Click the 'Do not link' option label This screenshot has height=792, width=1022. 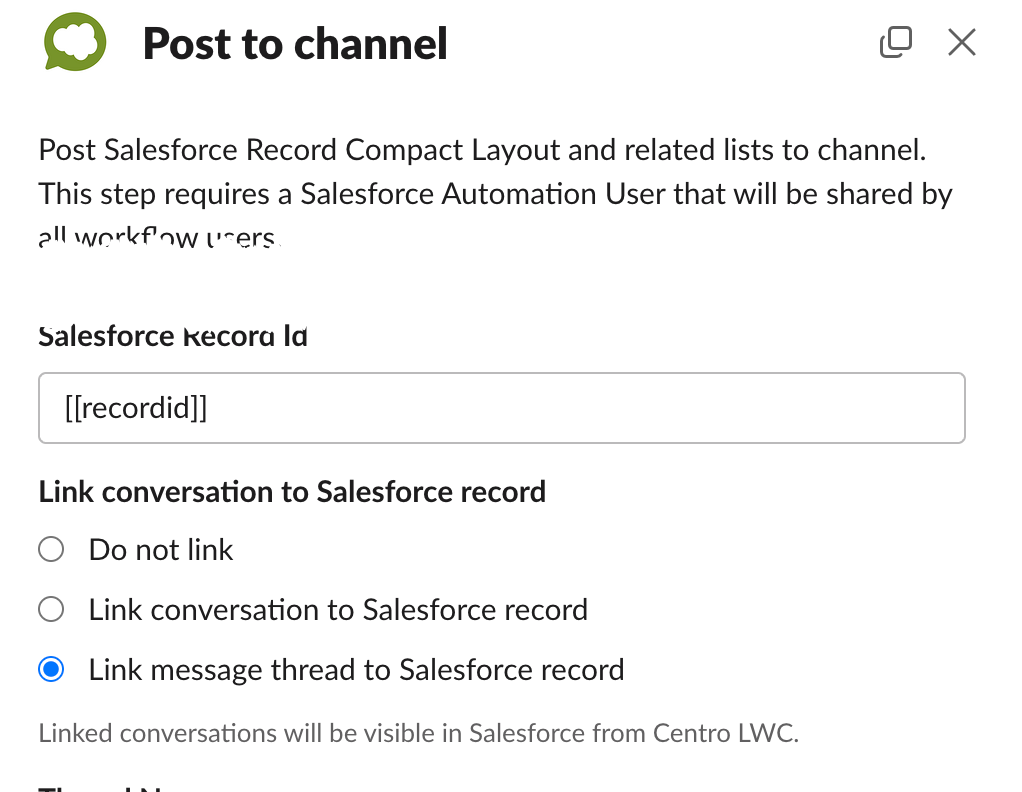(x=161, y=550)
